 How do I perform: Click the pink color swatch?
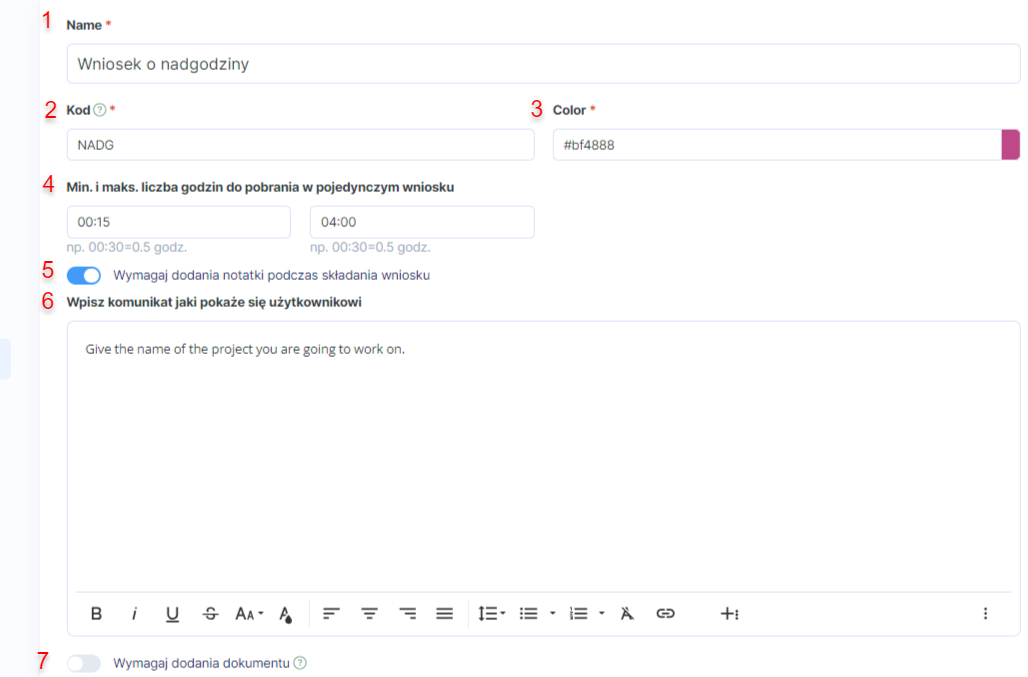point(1010,145)
